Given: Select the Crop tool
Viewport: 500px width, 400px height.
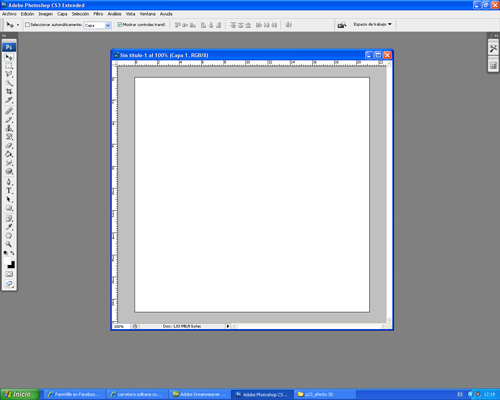Looking at the screenshot, I should tap(9, 91).
